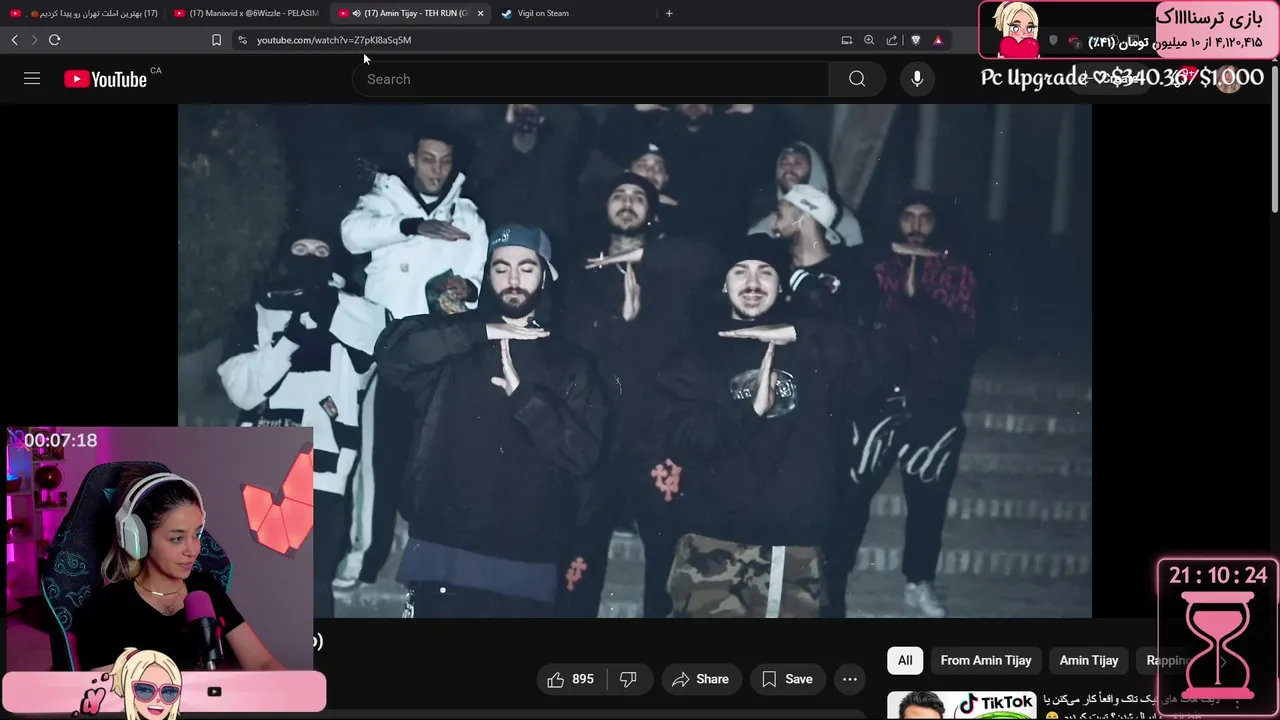Go forward with browser forward arrow
Screen dimensions: 1280x720
(x=34, y=40)
